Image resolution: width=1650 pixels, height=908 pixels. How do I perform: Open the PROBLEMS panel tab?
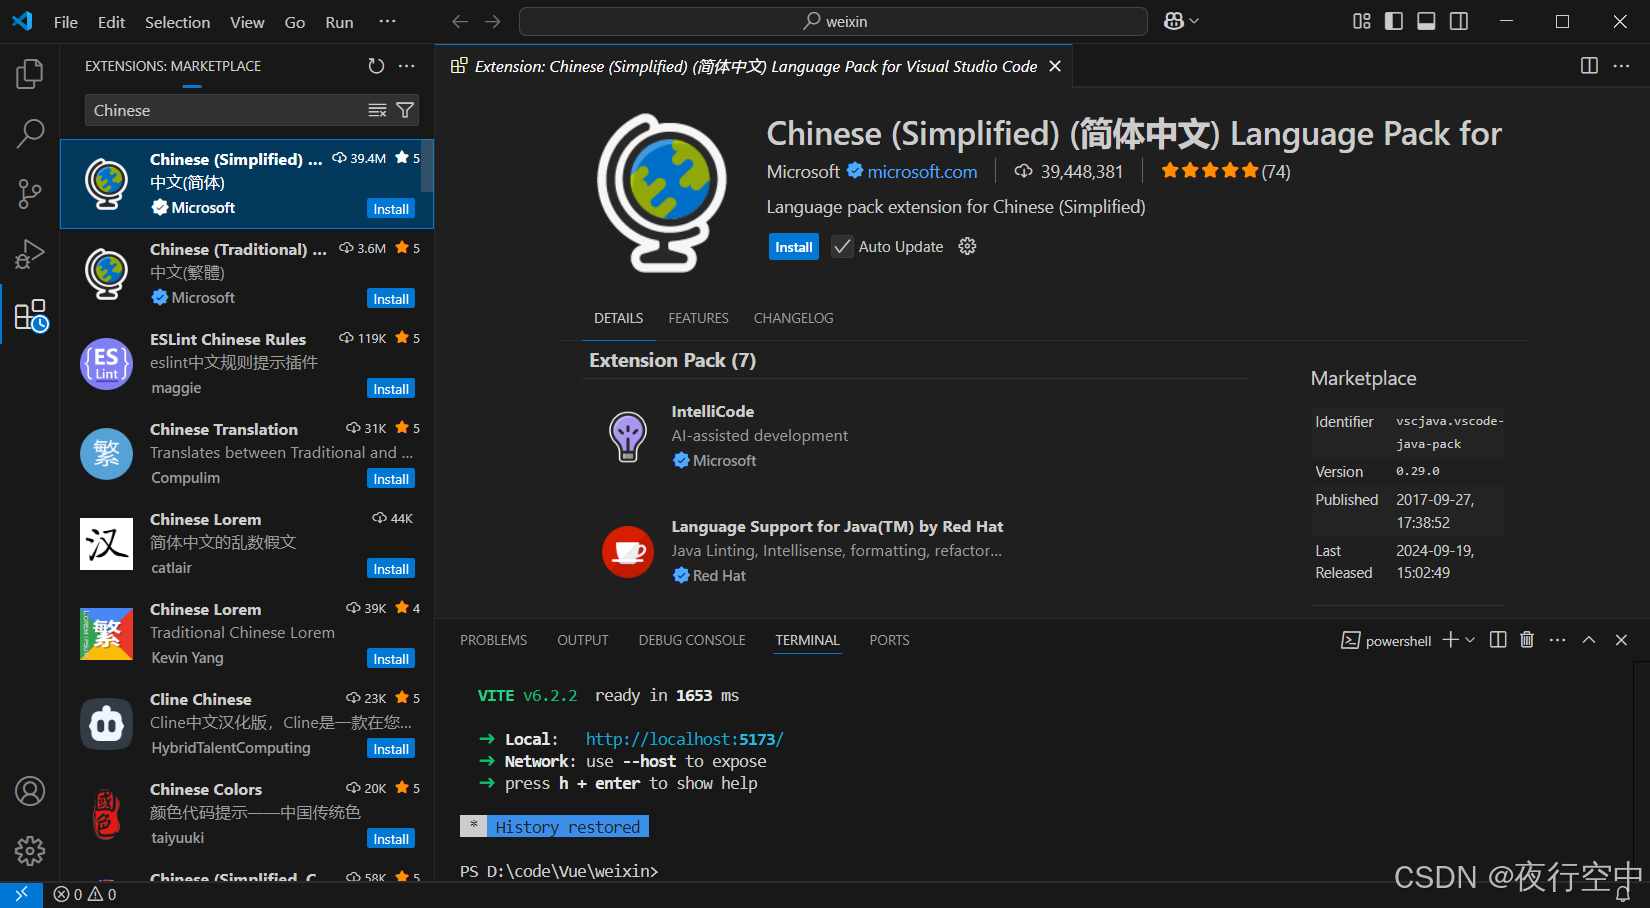tap(493, 640)
